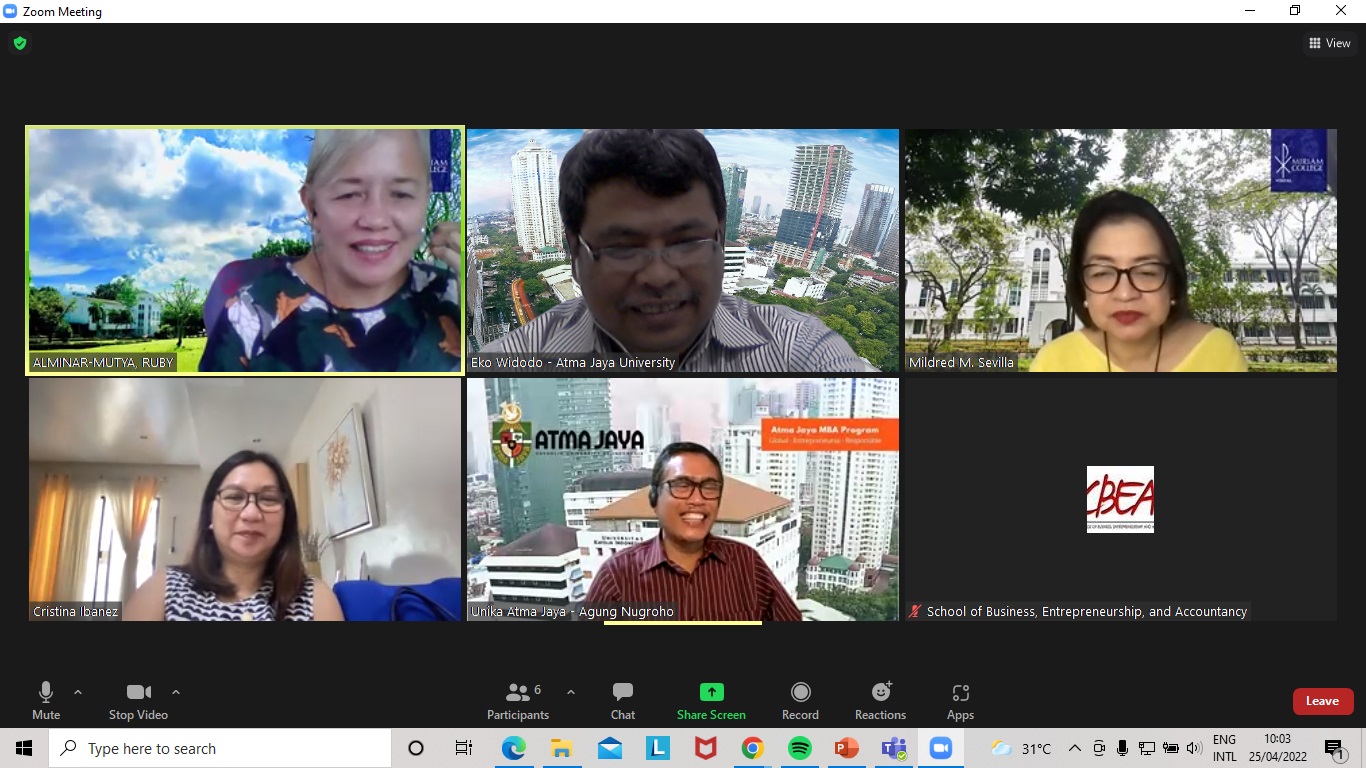Open the notifications action center
This screenshot has height=768, width=1366.
[x=1335, y=748]
